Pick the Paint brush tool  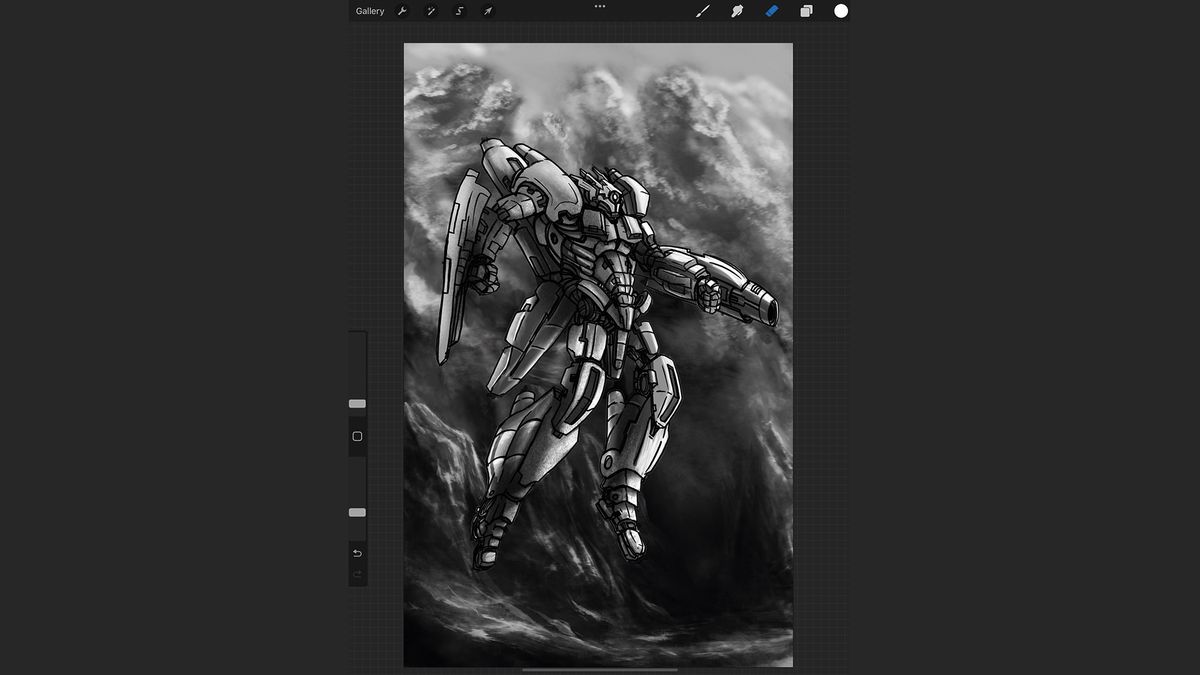(x=704, y=11)
